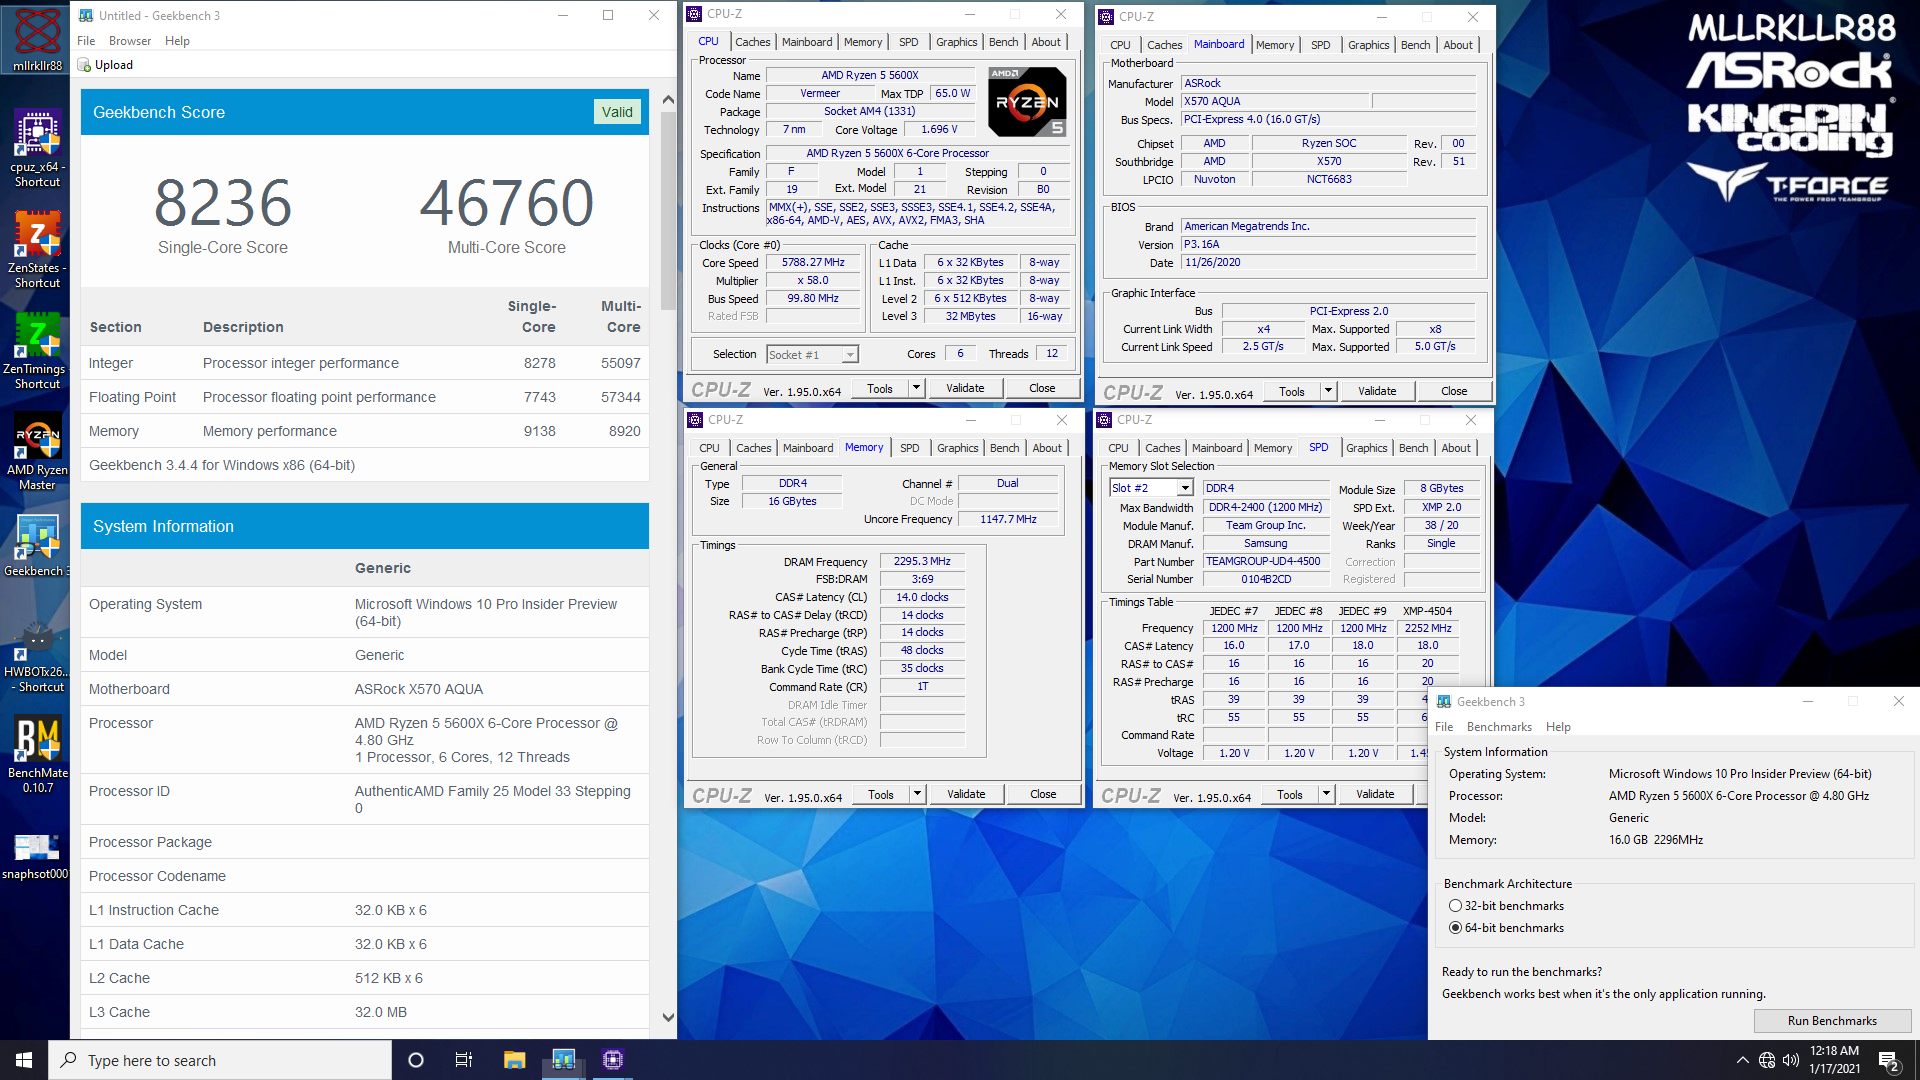Image resolution: width=1920 pixels, height=1080 pixels.
Task: Open the snaphsot000 desktop file
Action: click(x=37, y=855)
